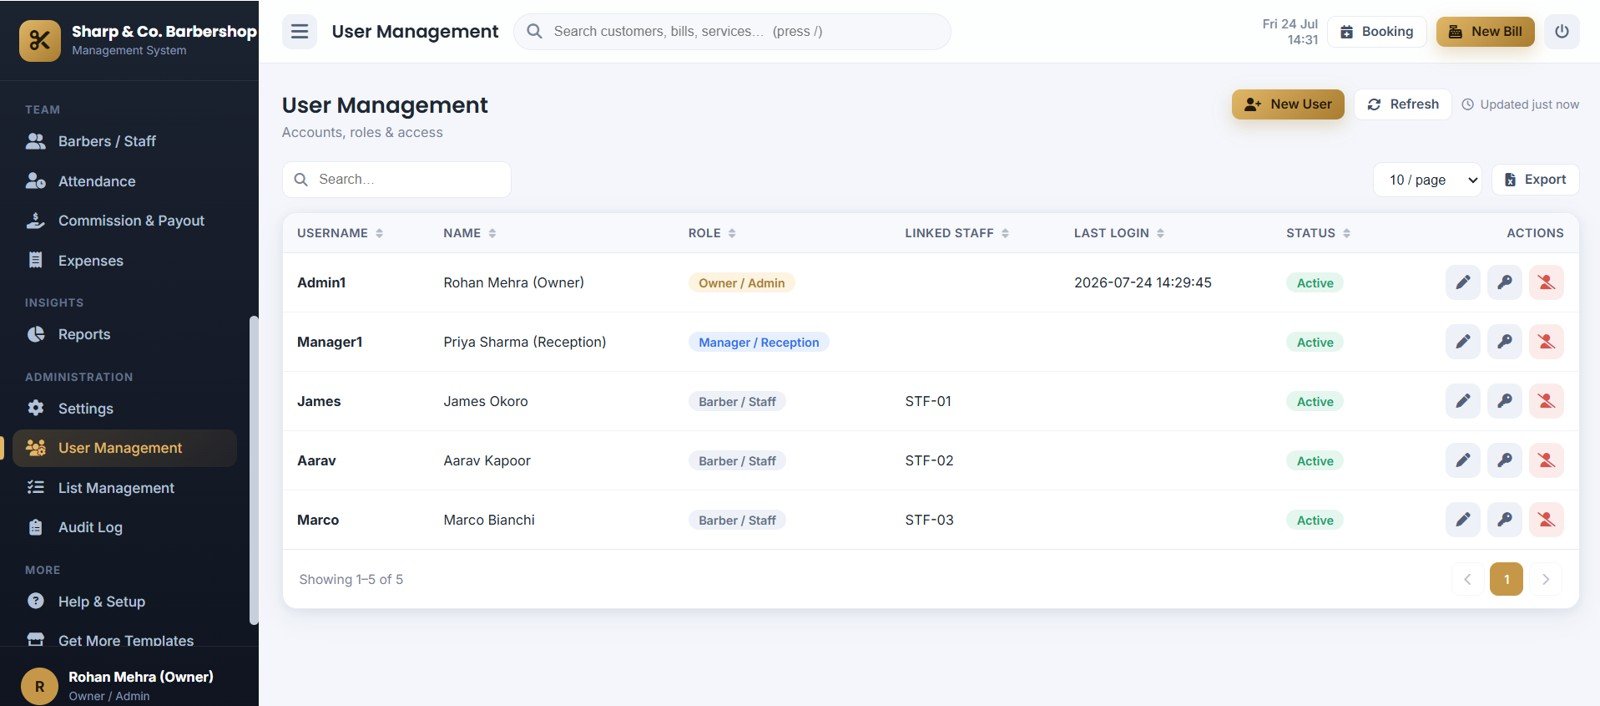Click next page arrow
Viewport: 1600px width, 706px height.
click(1545, 579)
